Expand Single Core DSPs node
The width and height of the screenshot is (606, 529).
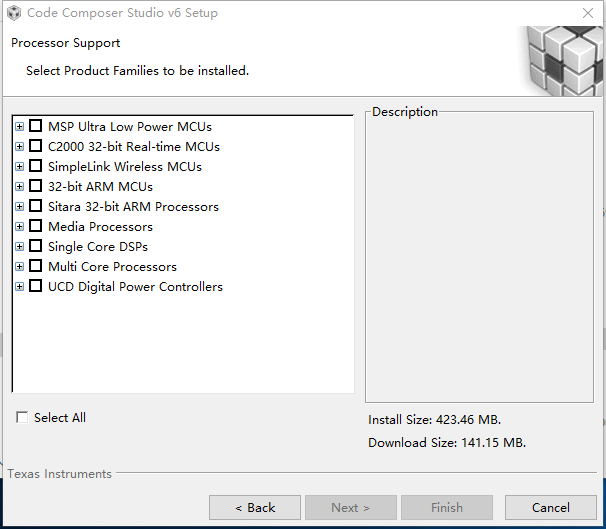tap(19, 247)
